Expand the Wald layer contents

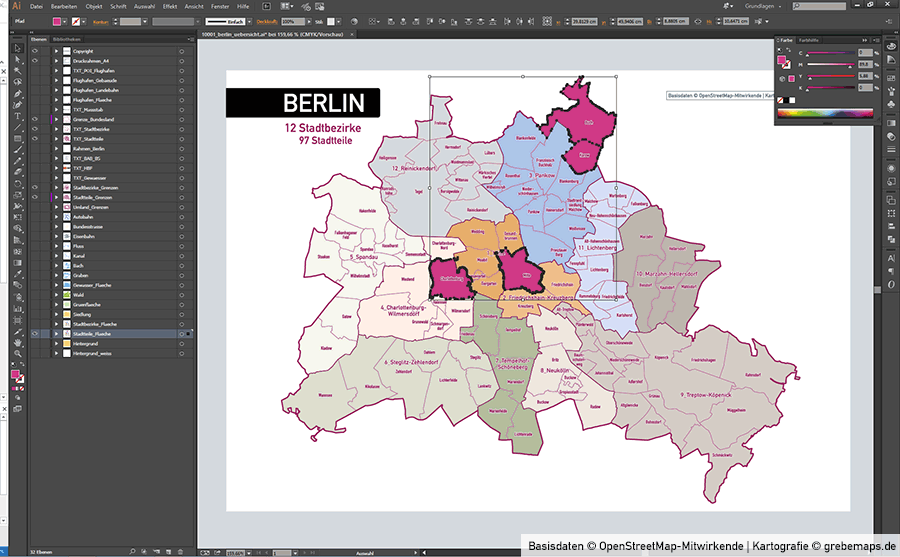[x=56, y=295]
